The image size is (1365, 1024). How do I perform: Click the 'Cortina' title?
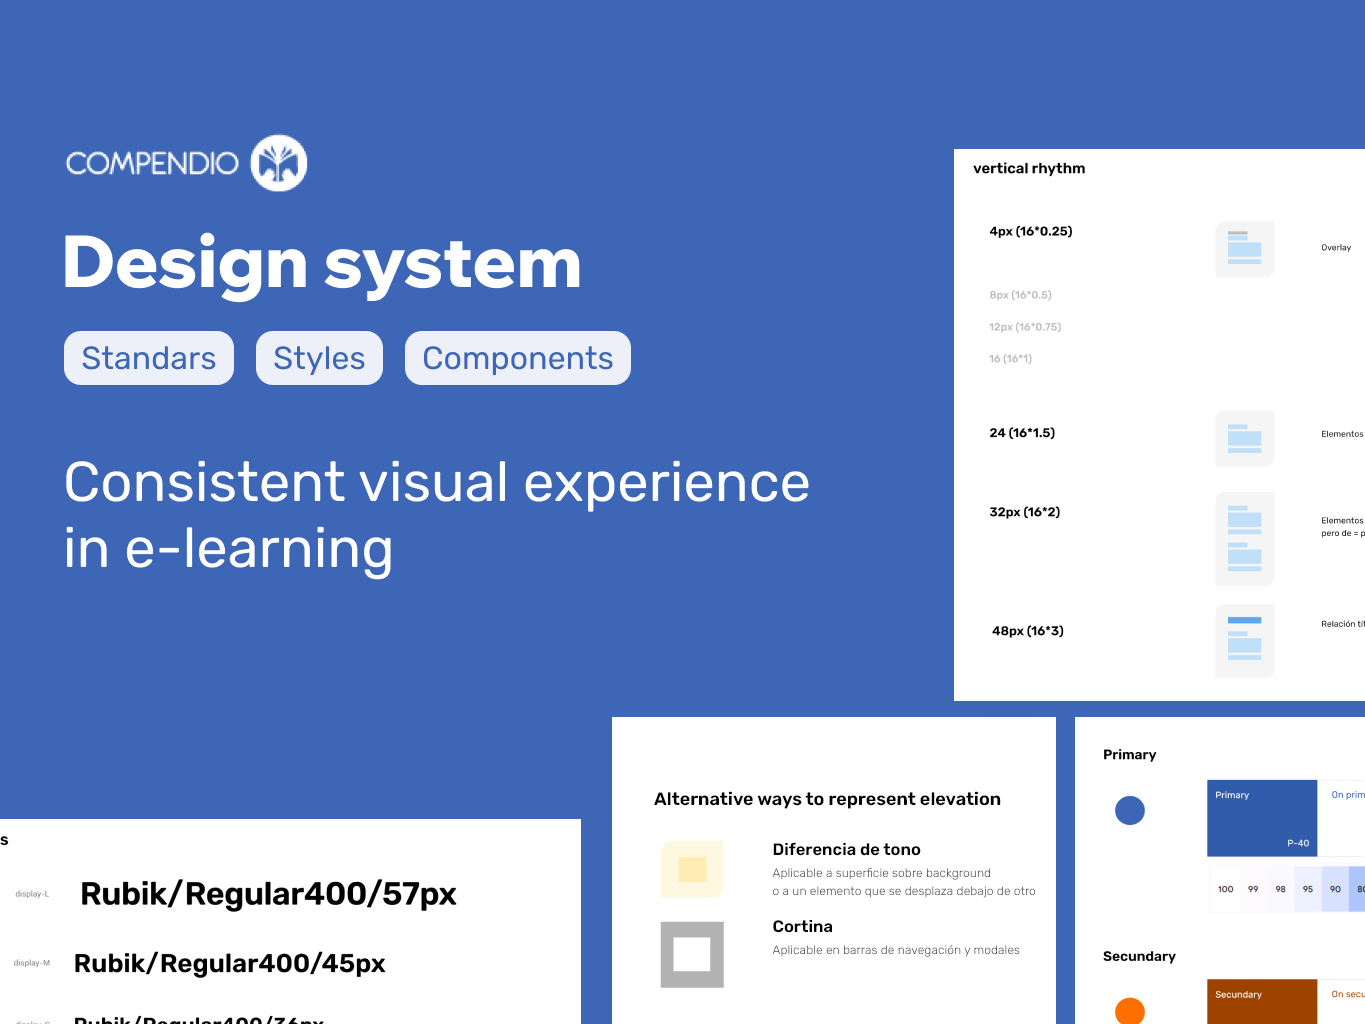(x=802, y=926)
